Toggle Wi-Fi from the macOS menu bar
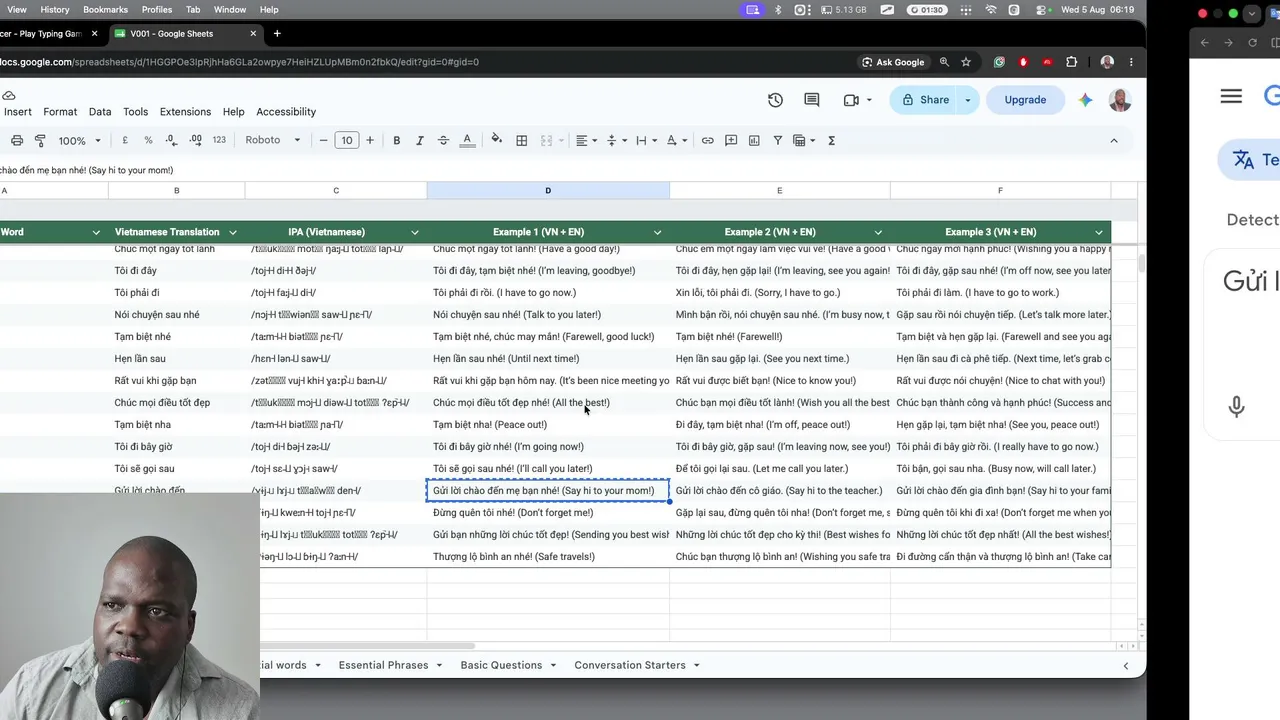 [991, 10]
